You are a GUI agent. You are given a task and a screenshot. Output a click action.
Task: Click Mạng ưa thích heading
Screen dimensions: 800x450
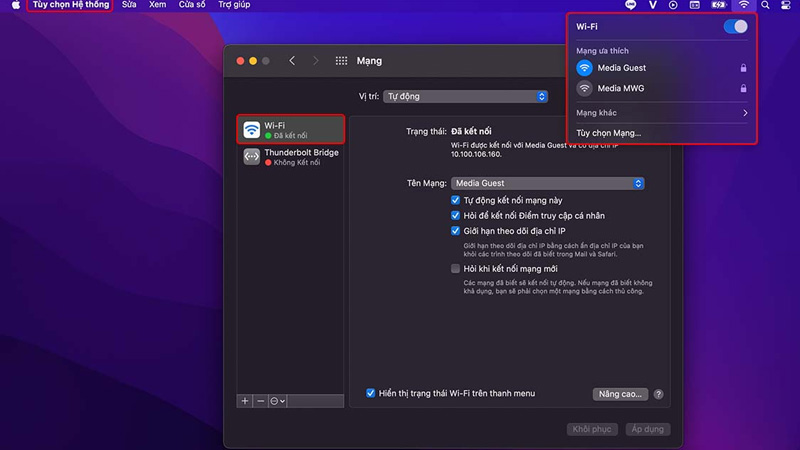[x=602, y=51]
